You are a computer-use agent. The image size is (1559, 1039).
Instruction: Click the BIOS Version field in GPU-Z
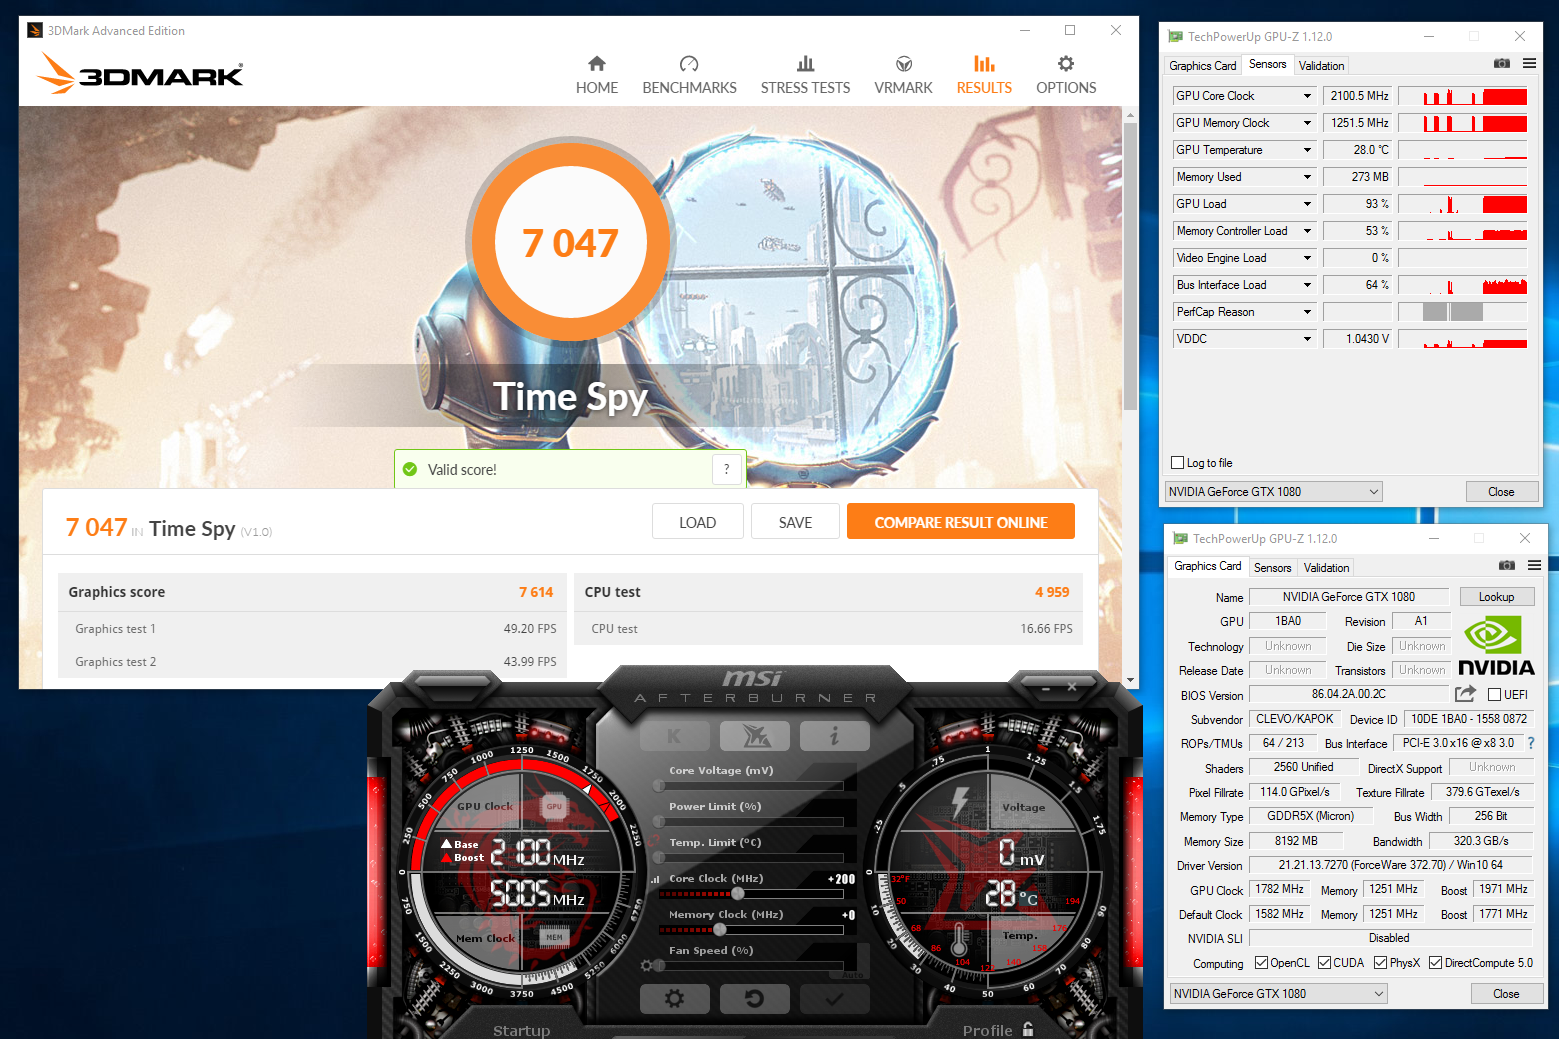tap(1349, 694)
